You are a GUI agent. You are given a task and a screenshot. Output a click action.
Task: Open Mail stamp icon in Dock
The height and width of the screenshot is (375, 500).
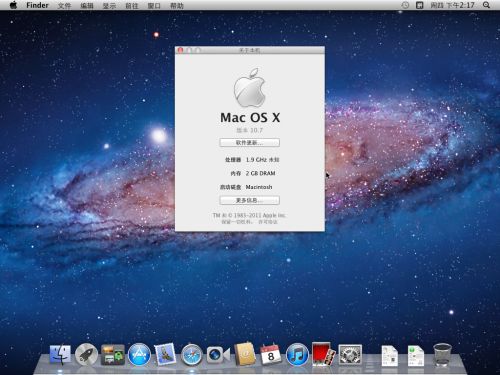165,354
